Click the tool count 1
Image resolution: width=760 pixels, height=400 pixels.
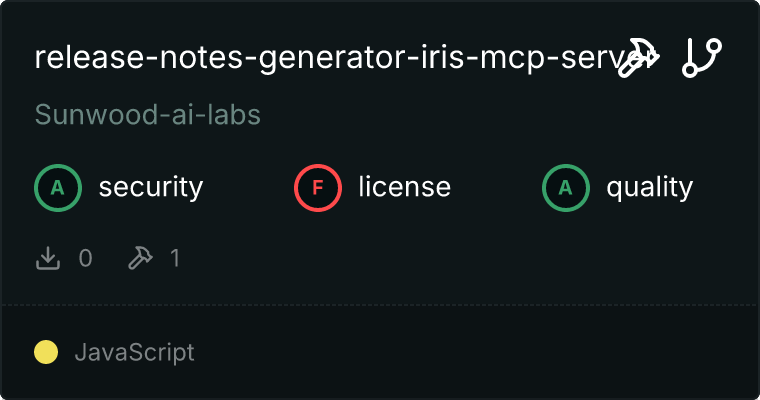coord(175,258)
